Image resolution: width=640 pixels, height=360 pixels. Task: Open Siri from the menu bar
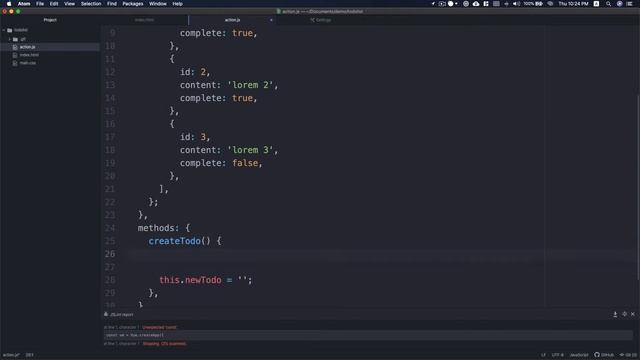click(620, 4)
